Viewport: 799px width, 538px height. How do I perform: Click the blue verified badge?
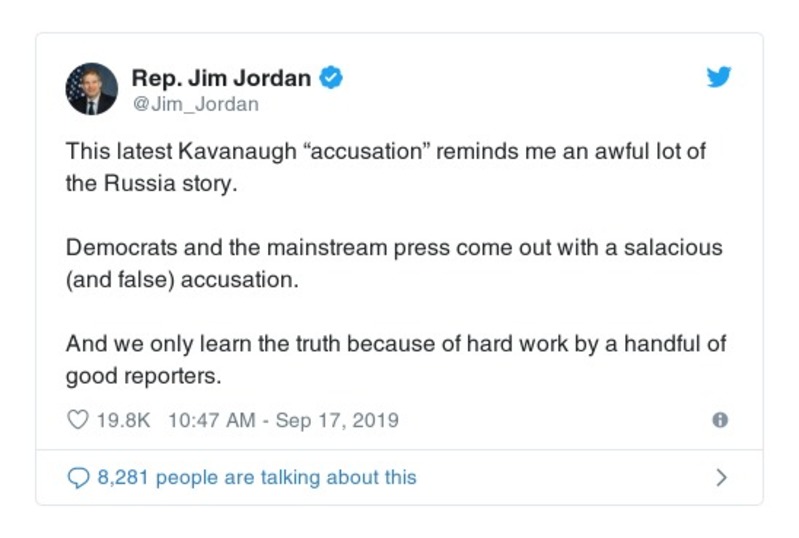[331, 78]
